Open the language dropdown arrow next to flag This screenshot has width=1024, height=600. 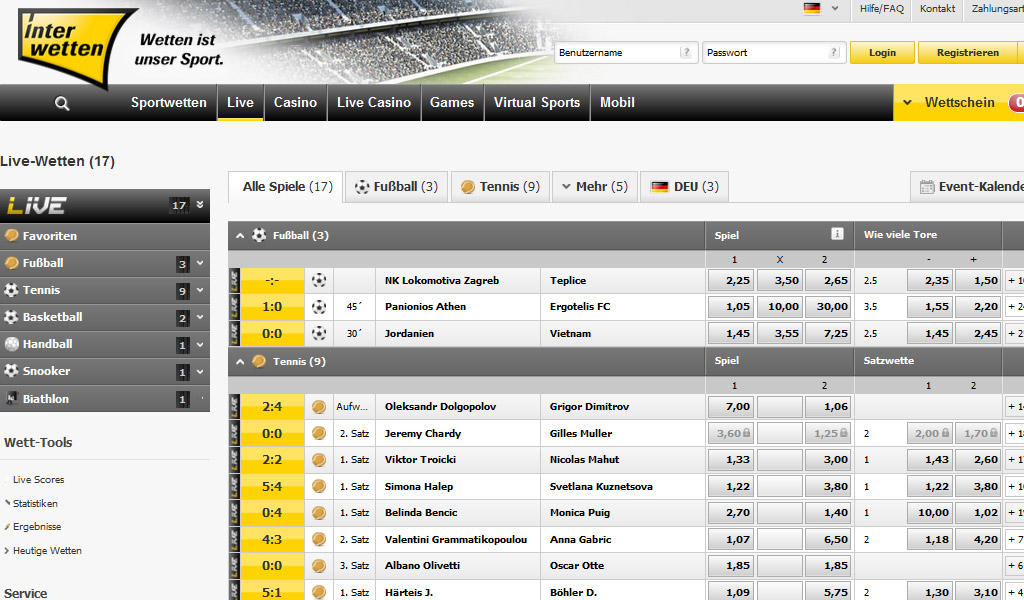pyautogui.click(x=835, y=8)
